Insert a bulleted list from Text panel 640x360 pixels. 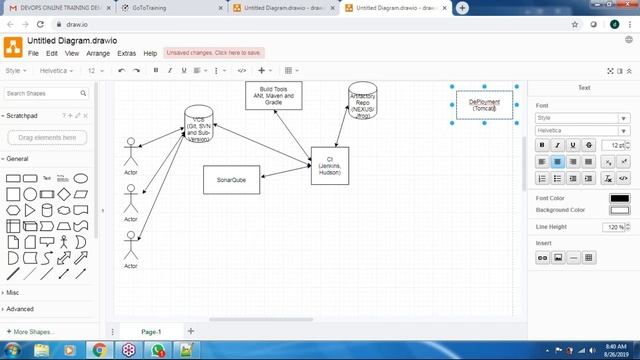(558, 178)
